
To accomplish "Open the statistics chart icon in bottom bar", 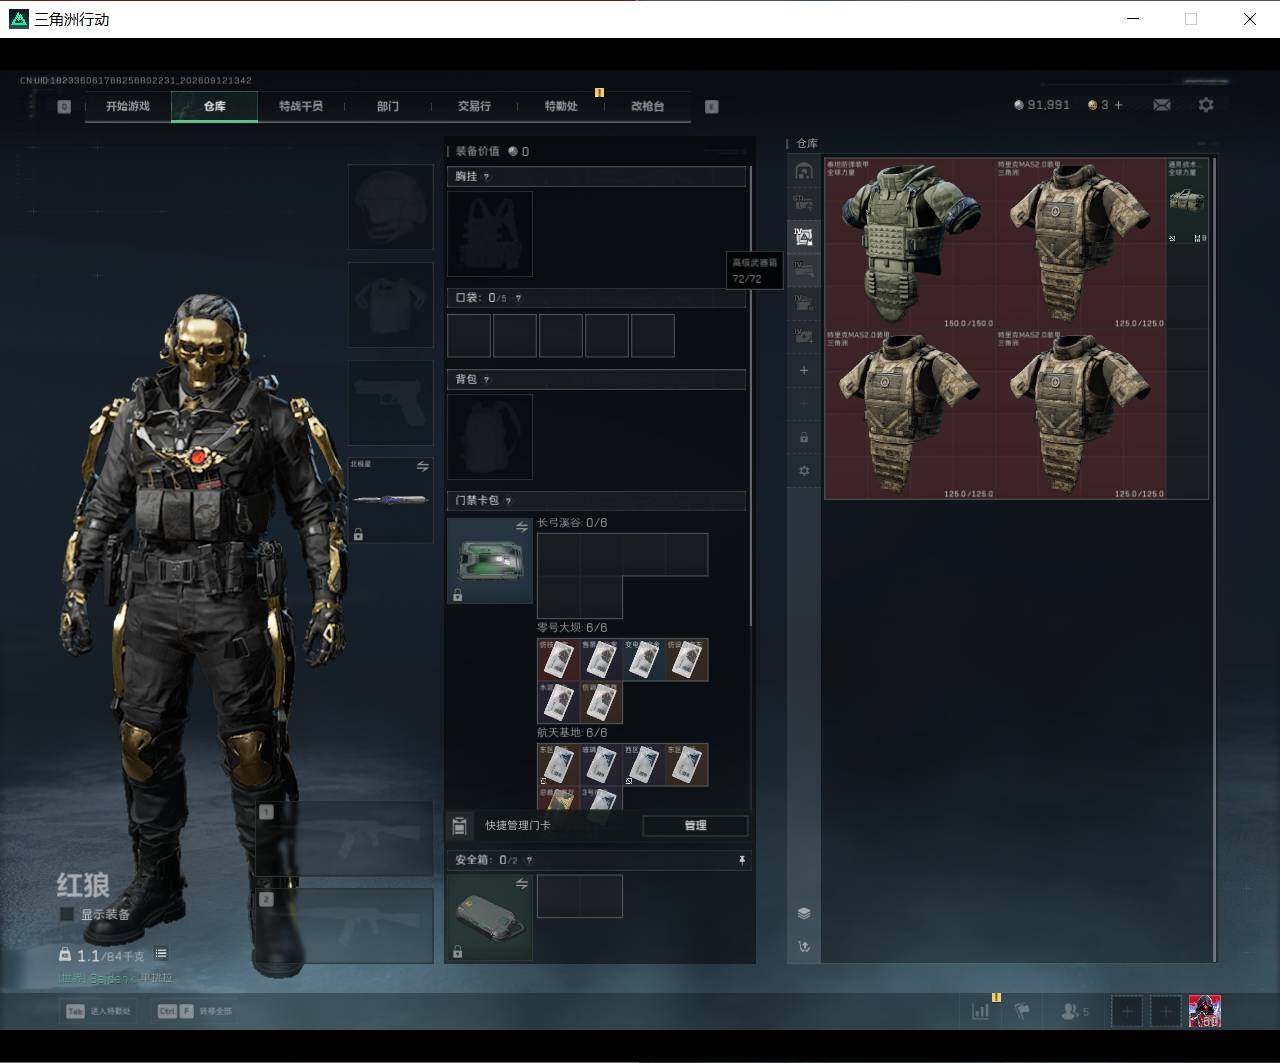I will pyautogui.click(x=981, y=1011).
